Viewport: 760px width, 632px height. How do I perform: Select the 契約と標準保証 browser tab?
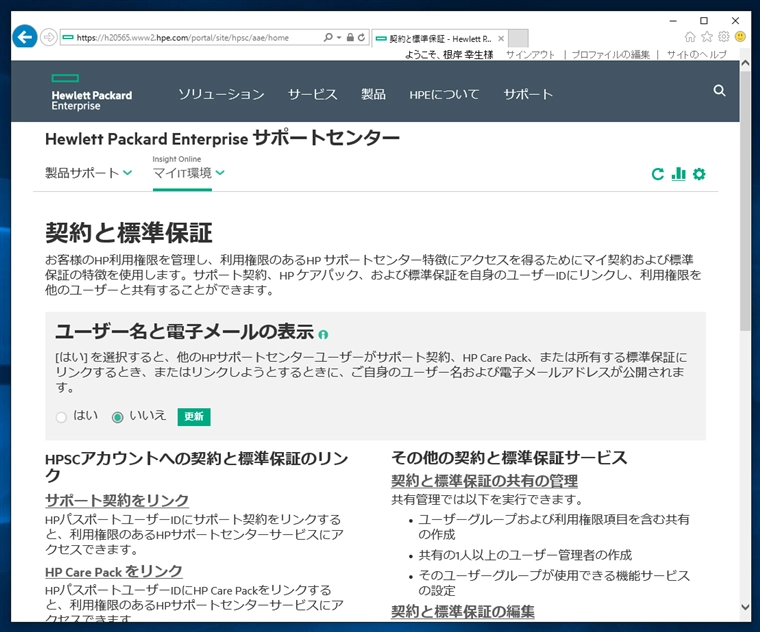[440, 38]
